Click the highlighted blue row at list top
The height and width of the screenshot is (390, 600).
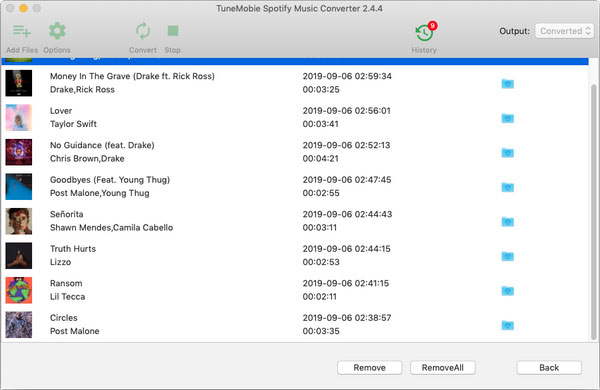coord(295,61)
